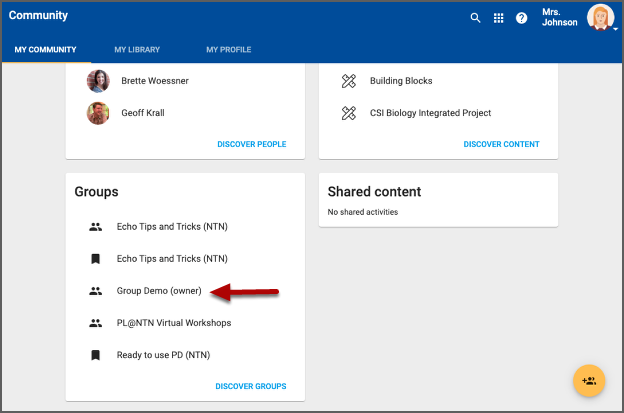This screenshot has width=624, height=413.
Task: Click the help question mark icon
Action: pyautogui.click(x=522, y=18)
